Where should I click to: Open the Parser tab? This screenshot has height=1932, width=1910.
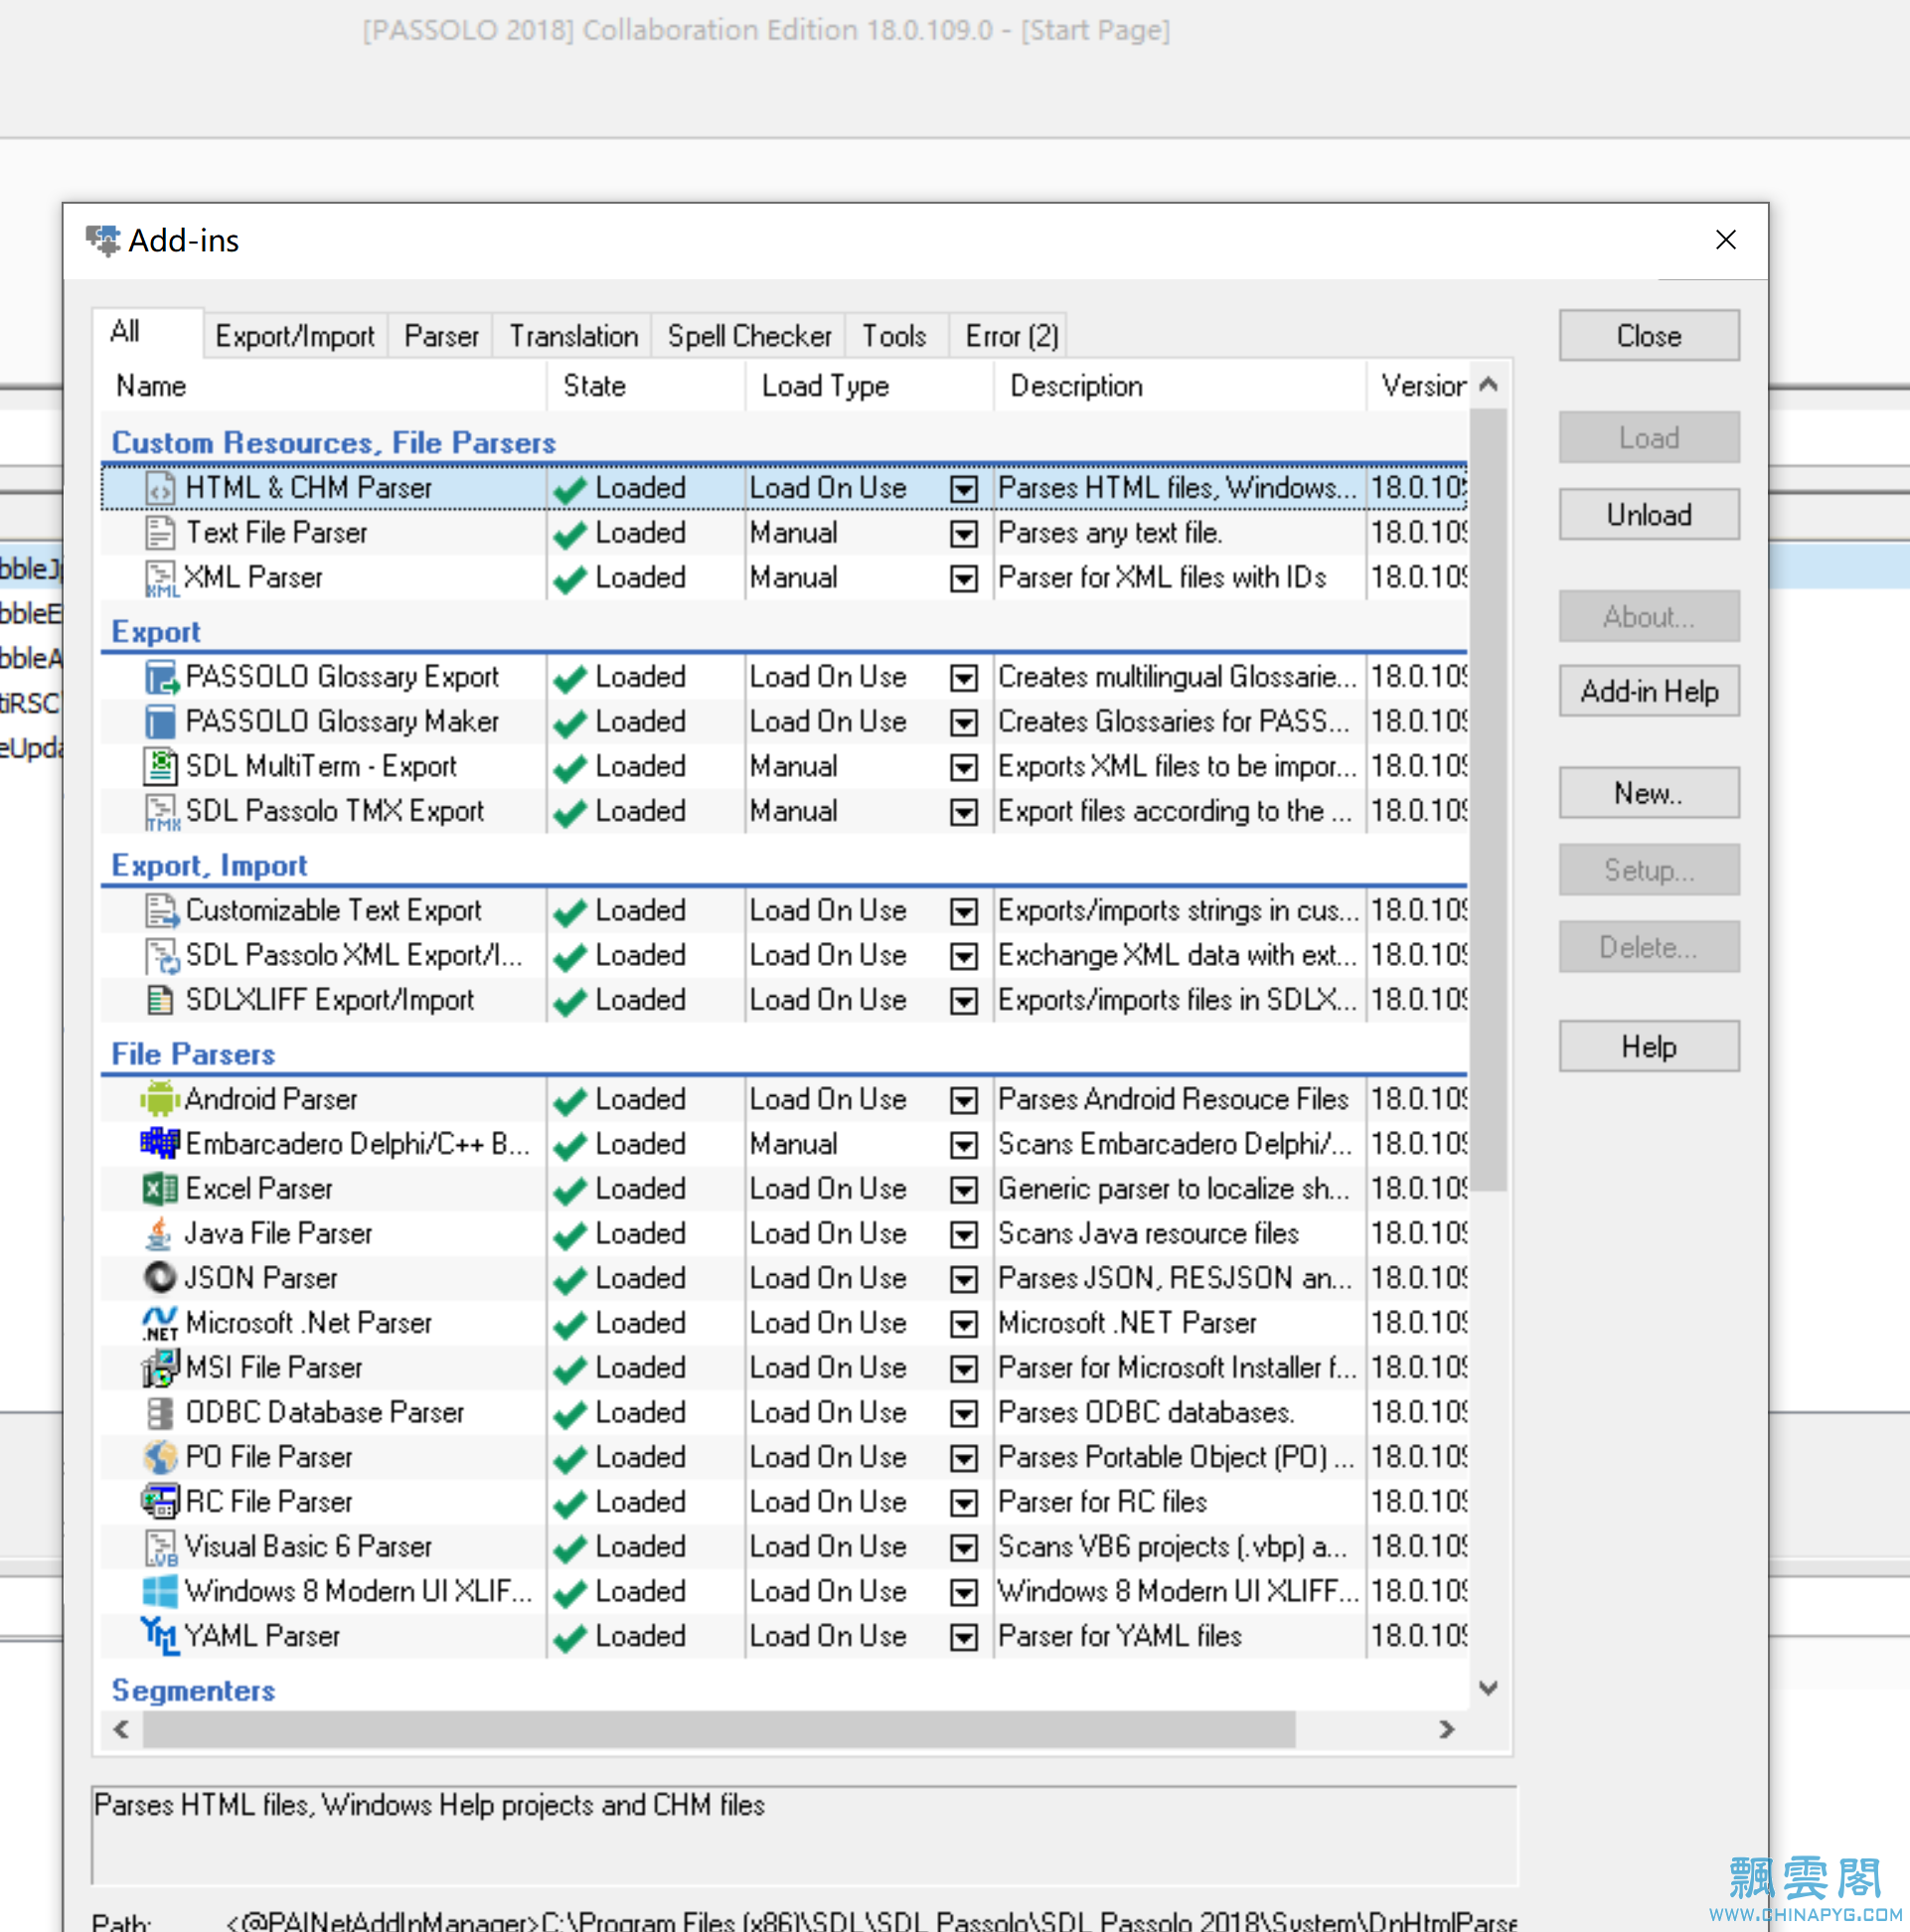click(441, 336)
